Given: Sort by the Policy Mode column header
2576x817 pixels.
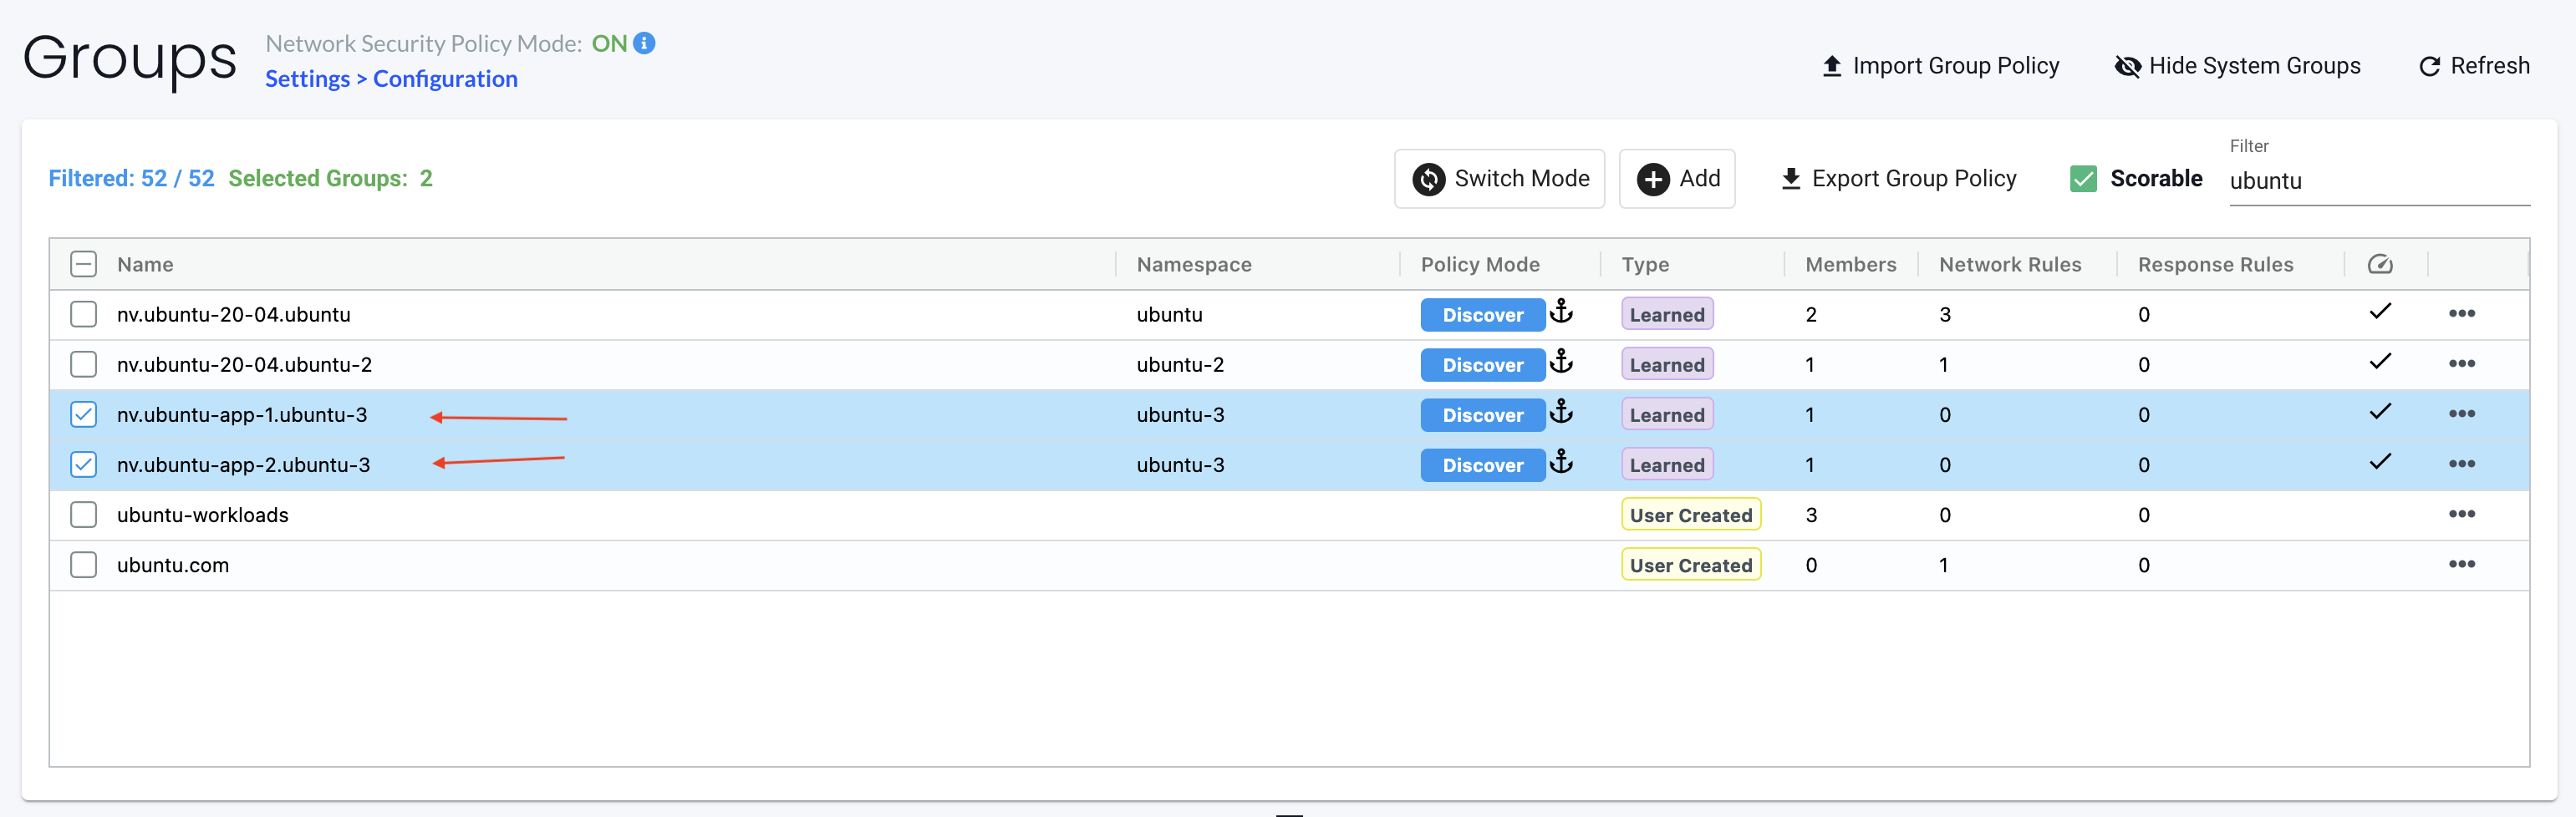Looking at the screenshot, I should (1480, 264).
